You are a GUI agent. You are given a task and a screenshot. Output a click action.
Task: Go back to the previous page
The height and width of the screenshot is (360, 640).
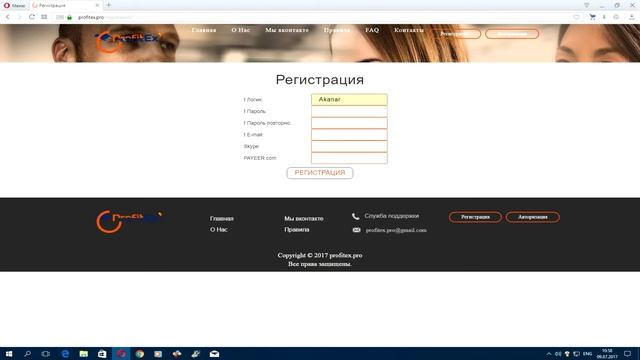click(8, 17)
